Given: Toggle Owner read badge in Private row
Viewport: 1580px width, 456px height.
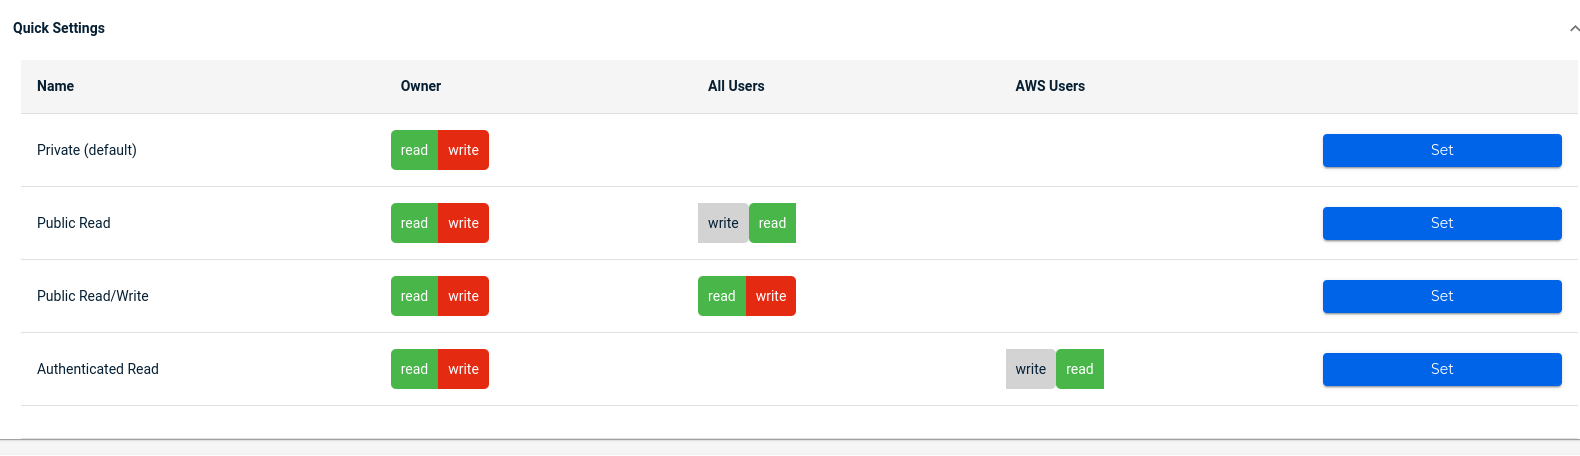Looking at the screenshot, I should 414,150.
